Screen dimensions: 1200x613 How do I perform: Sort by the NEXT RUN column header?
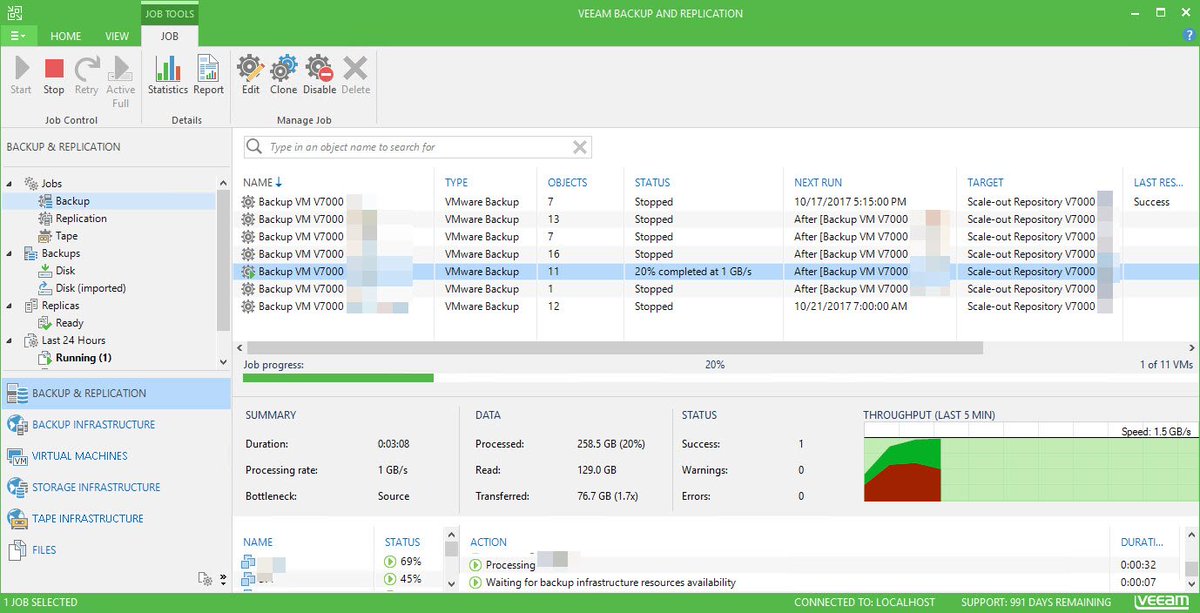(x=816, y=183)
